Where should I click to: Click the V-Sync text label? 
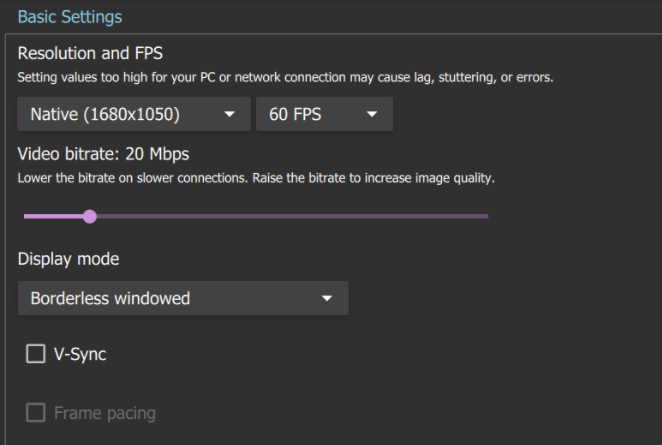(x=80, y=354)
